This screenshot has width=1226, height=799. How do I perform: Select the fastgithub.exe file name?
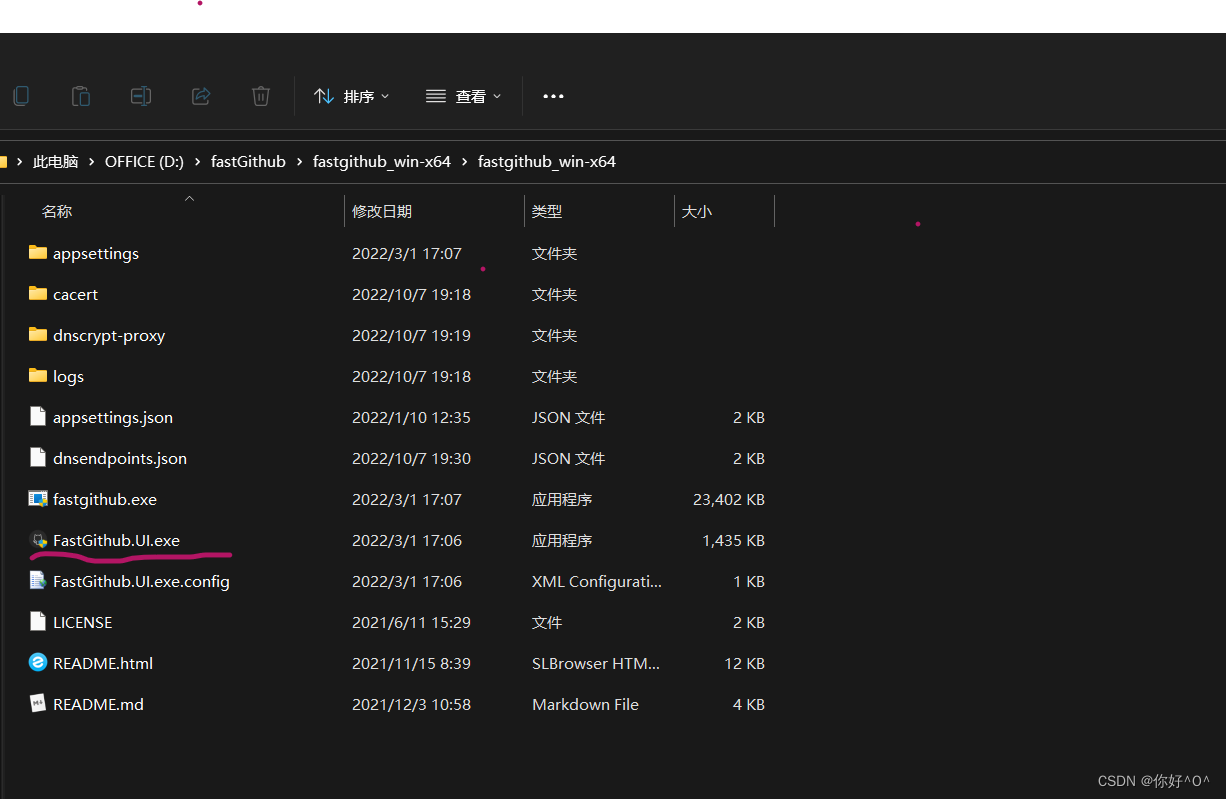click(x=105, y=500)
